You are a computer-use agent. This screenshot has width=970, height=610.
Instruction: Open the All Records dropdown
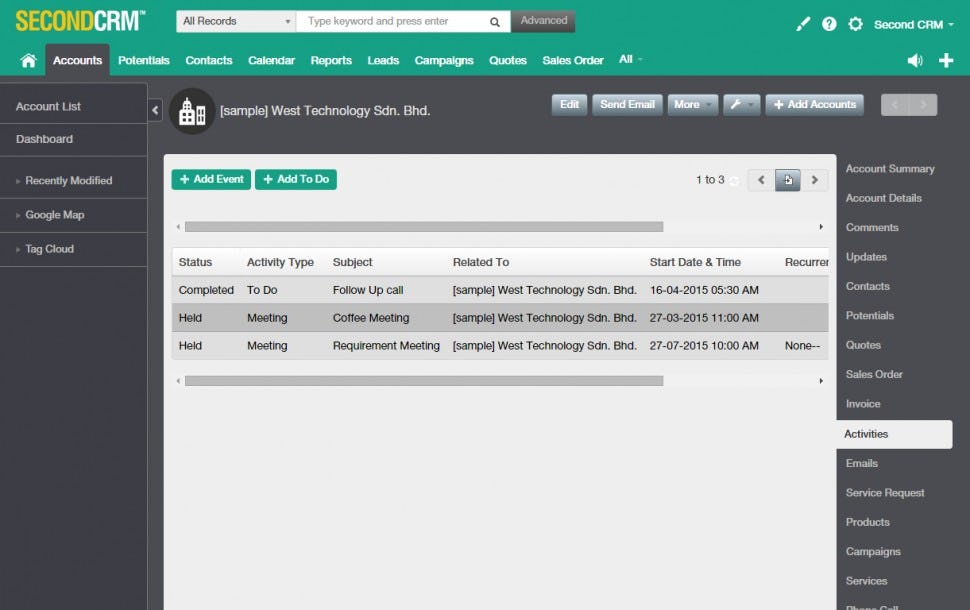pos(234,21)
